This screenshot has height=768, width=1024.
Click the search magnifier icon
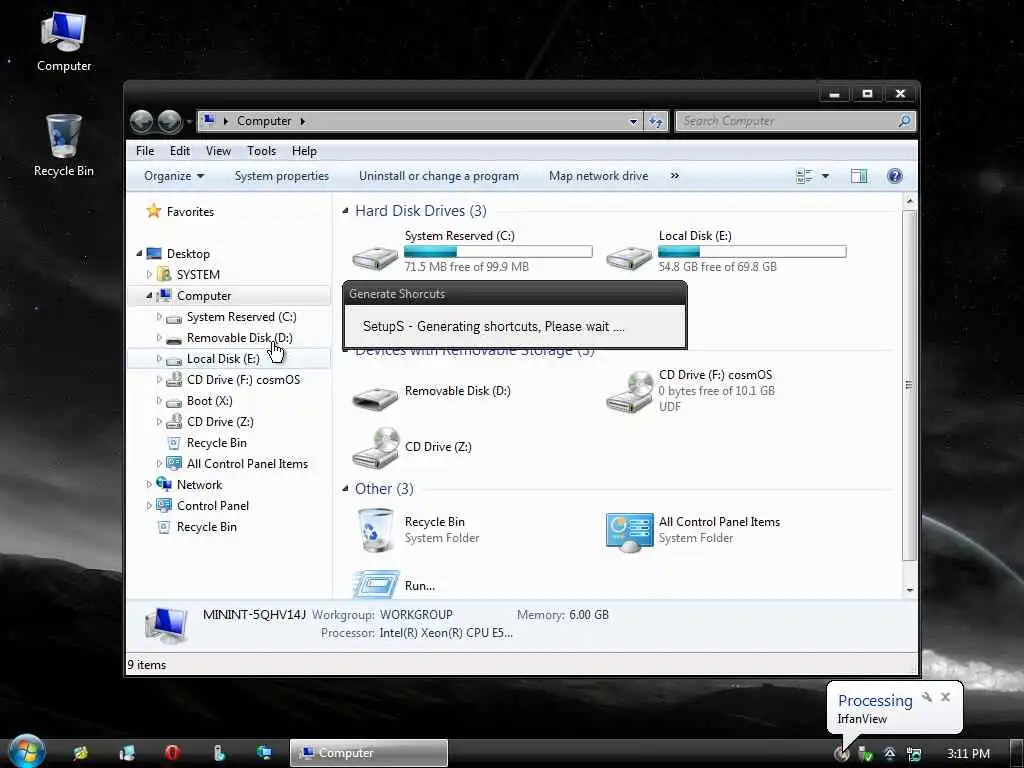(904, 121)
